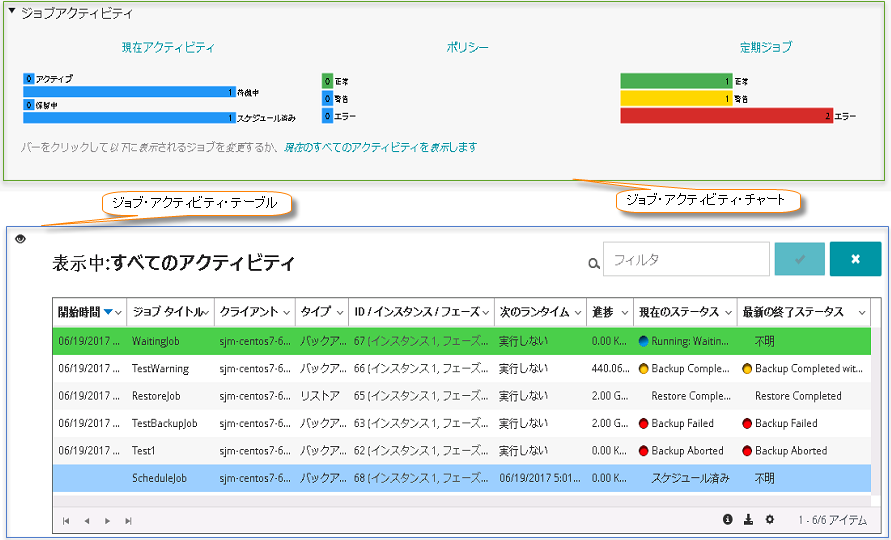Click the blue Running status icon for WaitingJob
The height and width of the screenshot is (540, 891).
(643, 341)
